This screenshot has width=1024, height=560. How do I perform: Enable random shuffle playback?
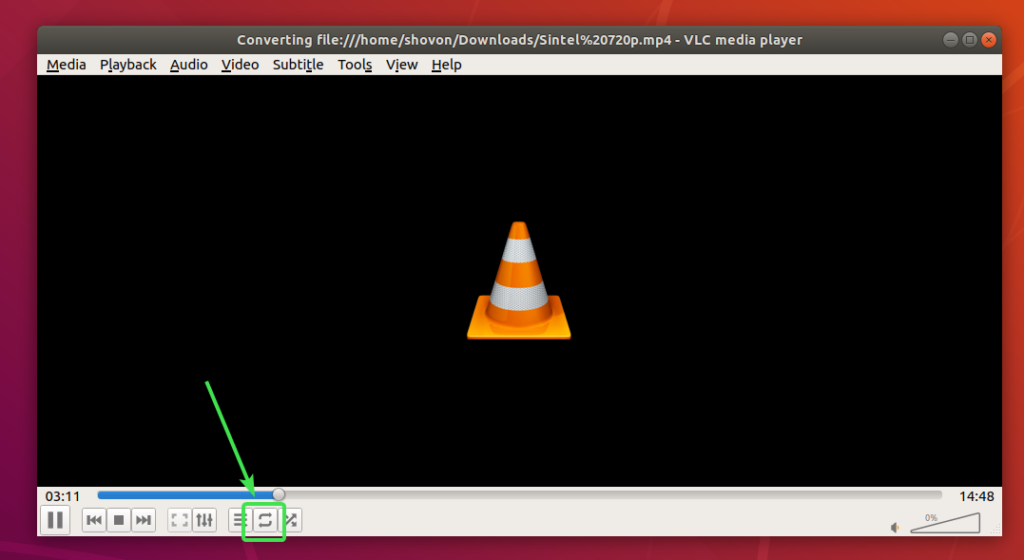290,520
